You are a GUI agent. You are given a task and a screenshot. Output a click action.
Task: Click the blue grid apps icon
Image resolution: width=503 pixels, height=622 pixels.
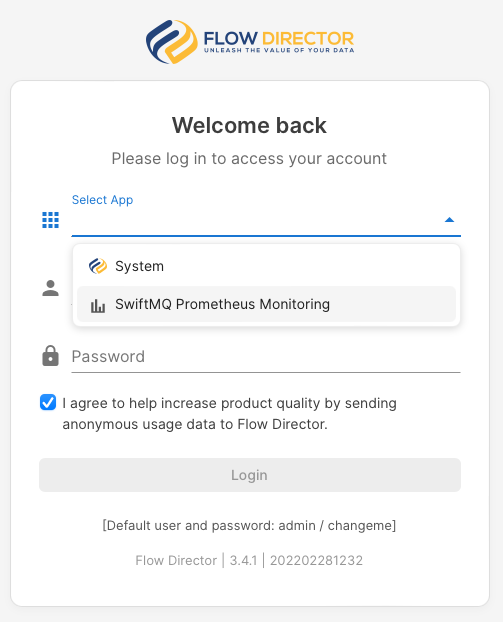50,220
